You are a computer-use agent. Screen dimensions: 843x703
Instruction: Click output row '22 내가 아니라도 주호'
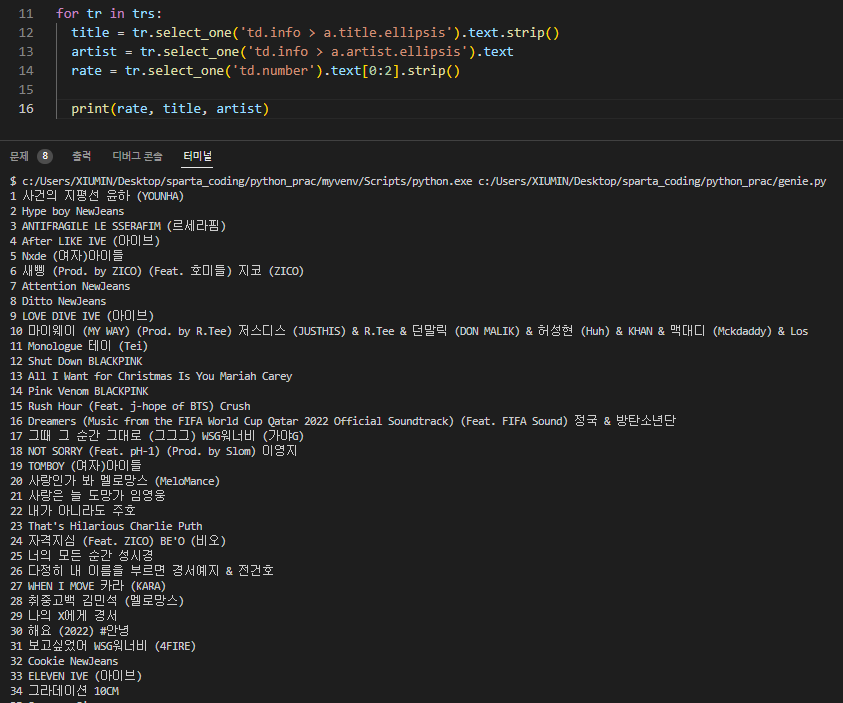pyautogui.click(x=73, y=511)
